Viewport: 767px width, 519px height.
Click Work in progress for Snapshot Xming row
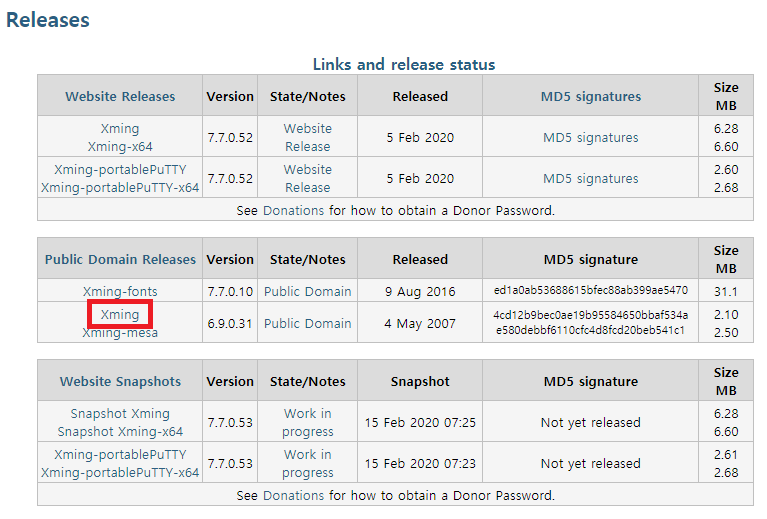[307, 423]
